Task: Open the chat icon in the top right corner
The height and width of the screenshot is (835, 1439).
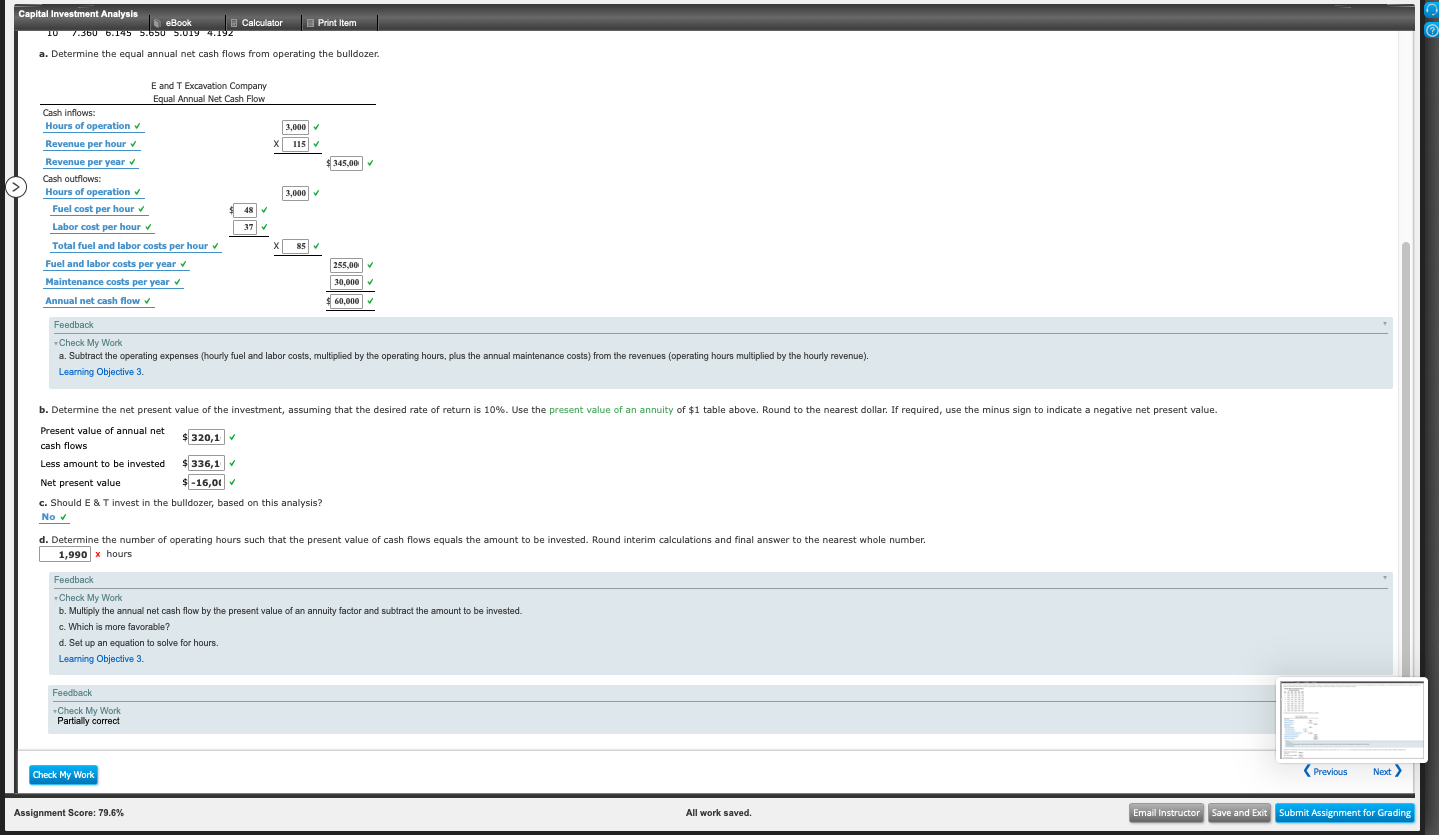Action: click(x=1430, y=9)
